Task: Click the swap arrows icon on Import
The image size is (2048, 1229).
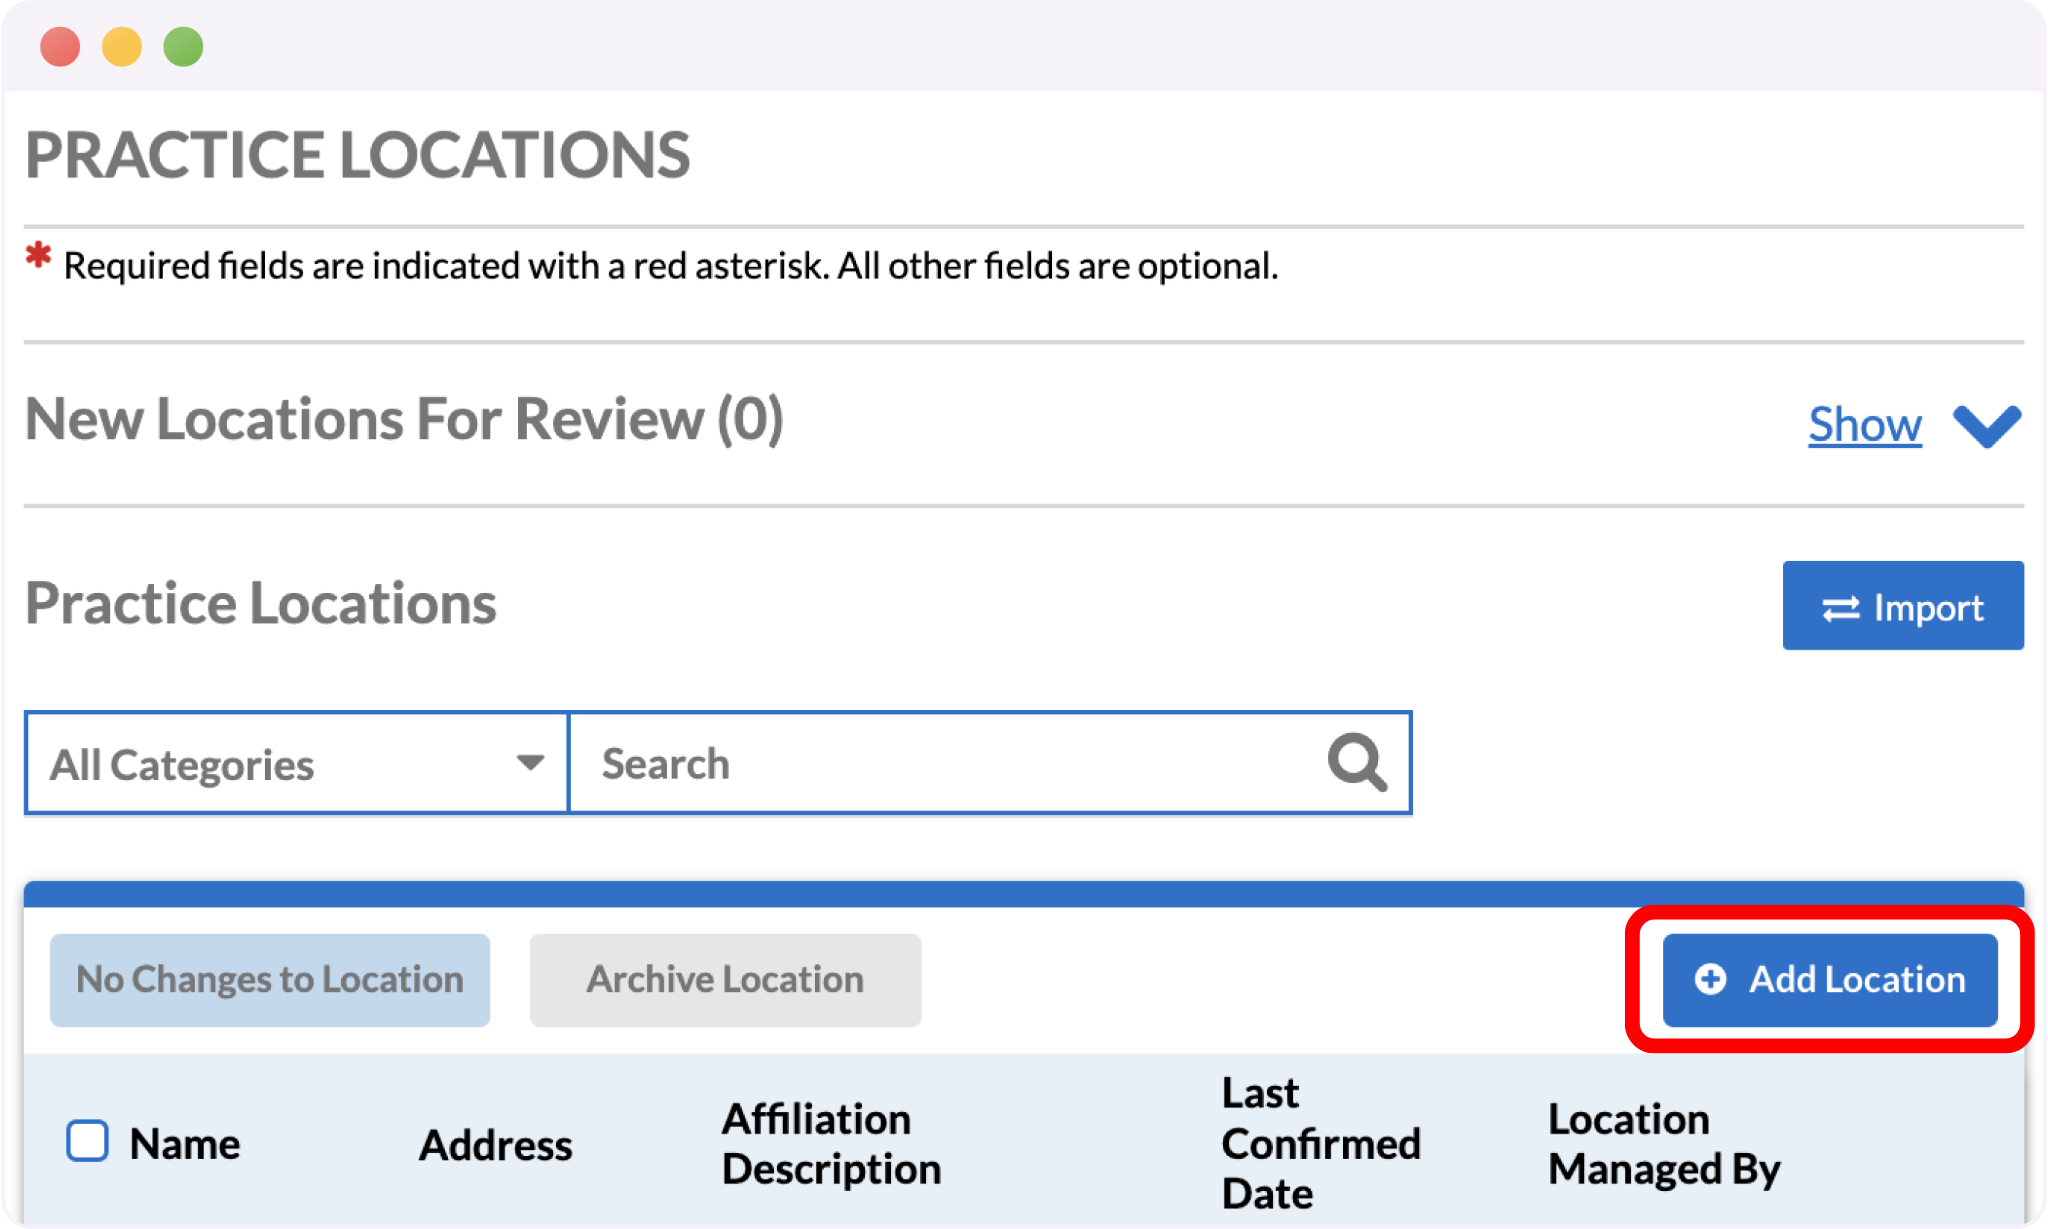Action: (1840, 608)
